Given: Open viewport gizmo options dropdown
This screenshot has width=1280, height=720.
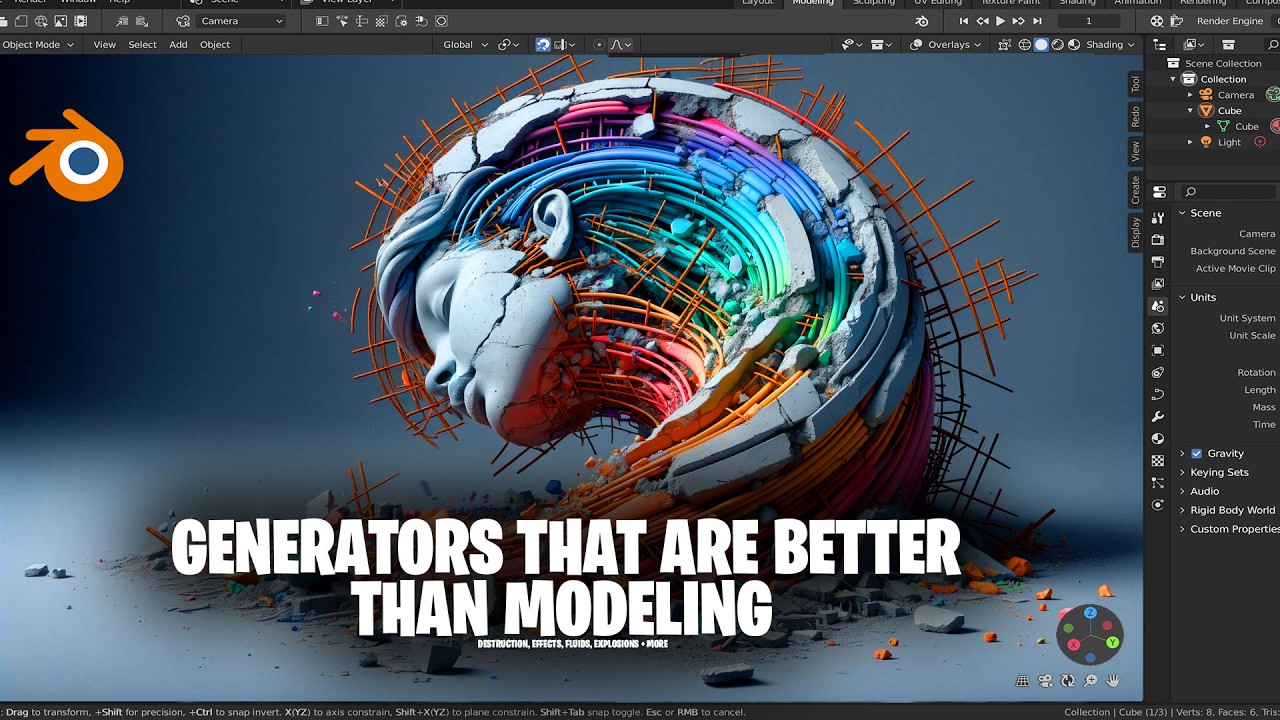Looking at the screenshot, I should click(881, 44).
